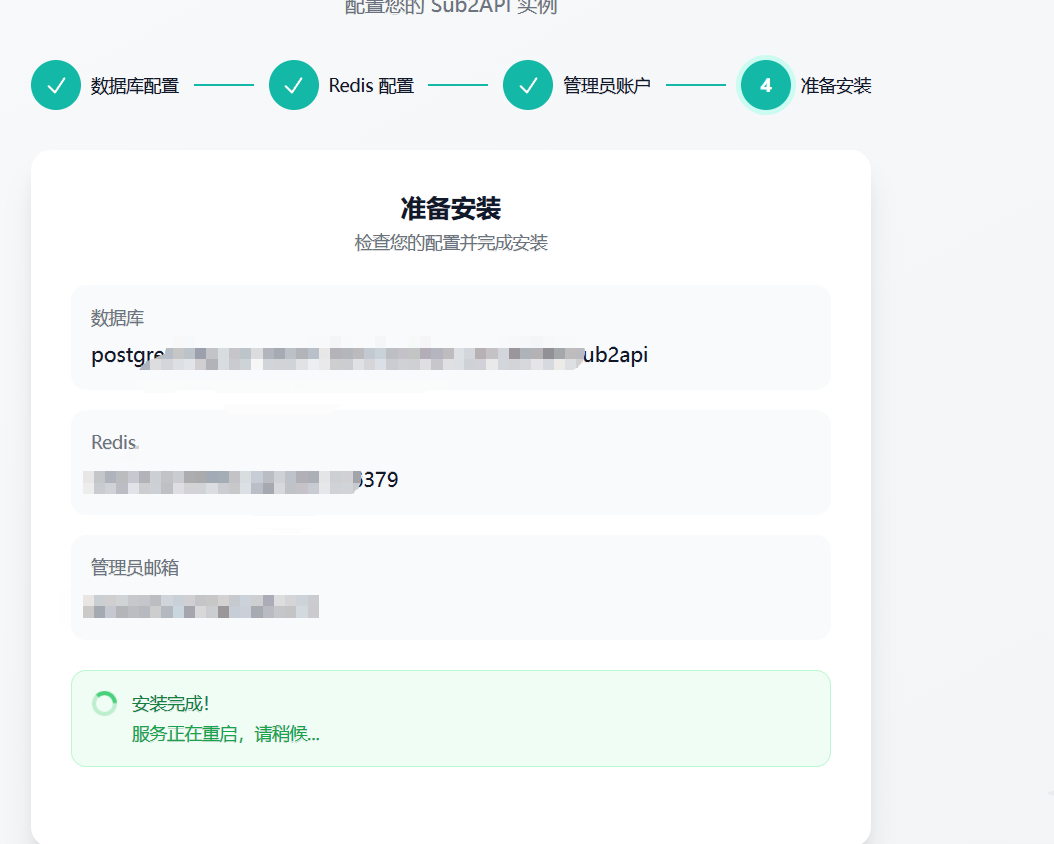Click the admin account step checkmark circle
1054x844 pixels.
pos(528,85)
